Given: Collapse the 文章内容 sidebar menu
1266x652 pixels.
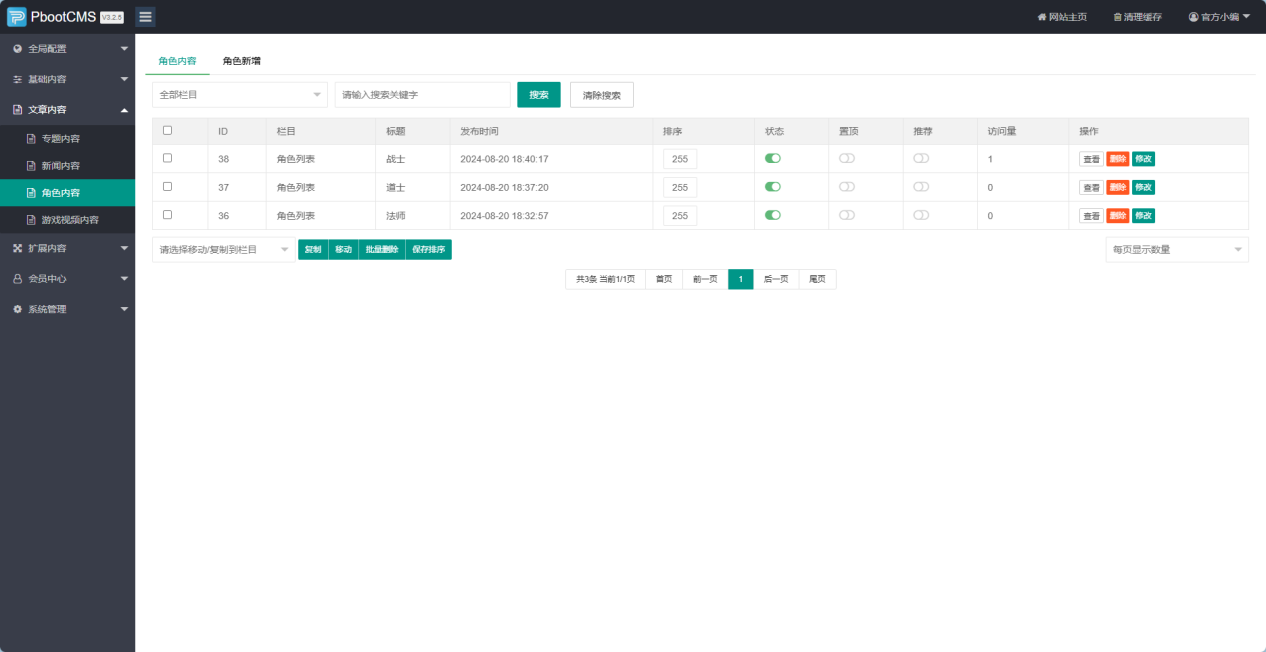Looking at the screenshot, I should pos(67,109).
